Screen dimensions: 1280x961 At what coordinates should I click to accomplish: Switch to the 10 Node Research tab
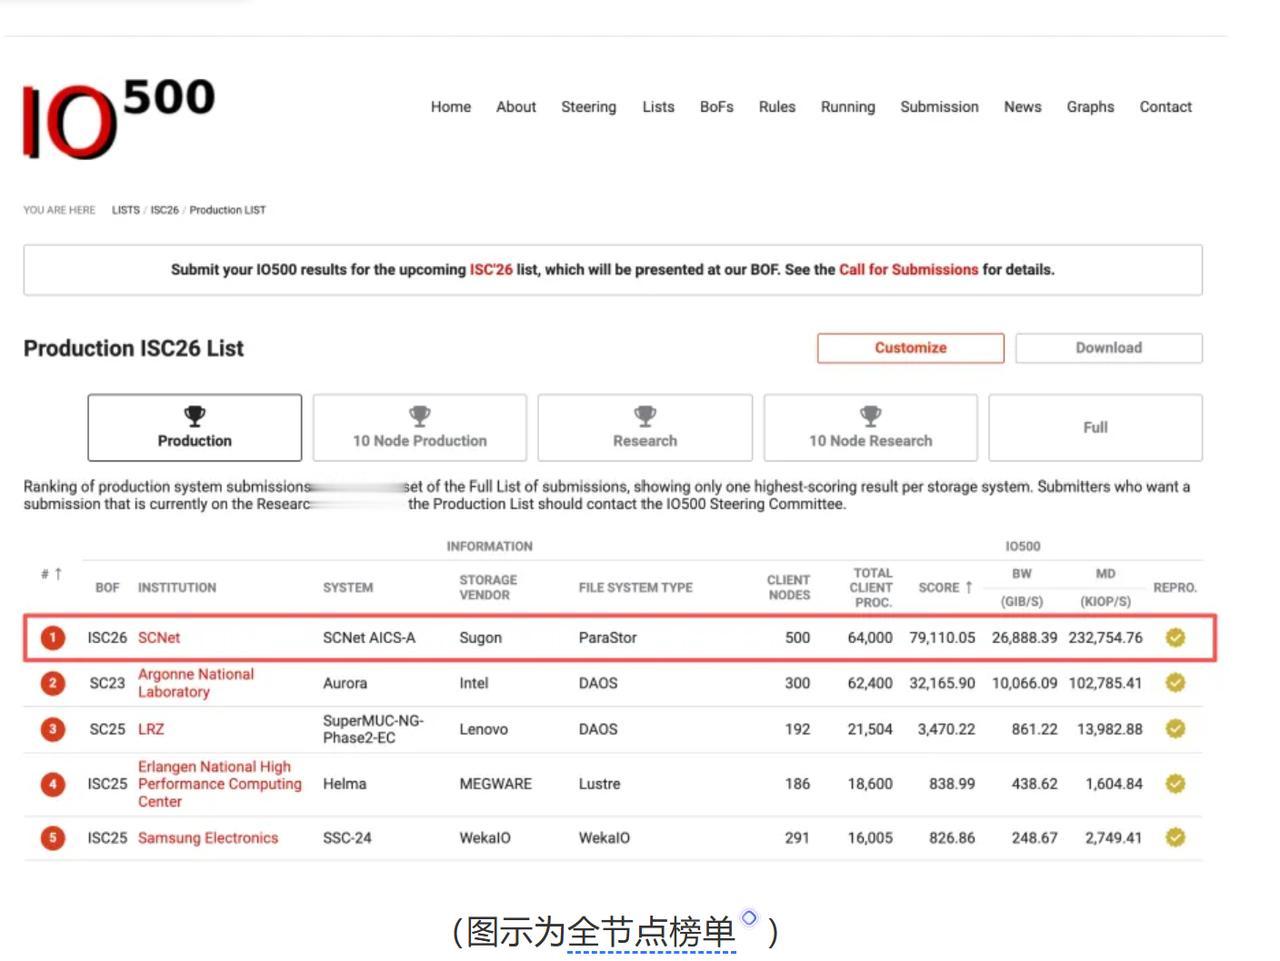(871, 428)
